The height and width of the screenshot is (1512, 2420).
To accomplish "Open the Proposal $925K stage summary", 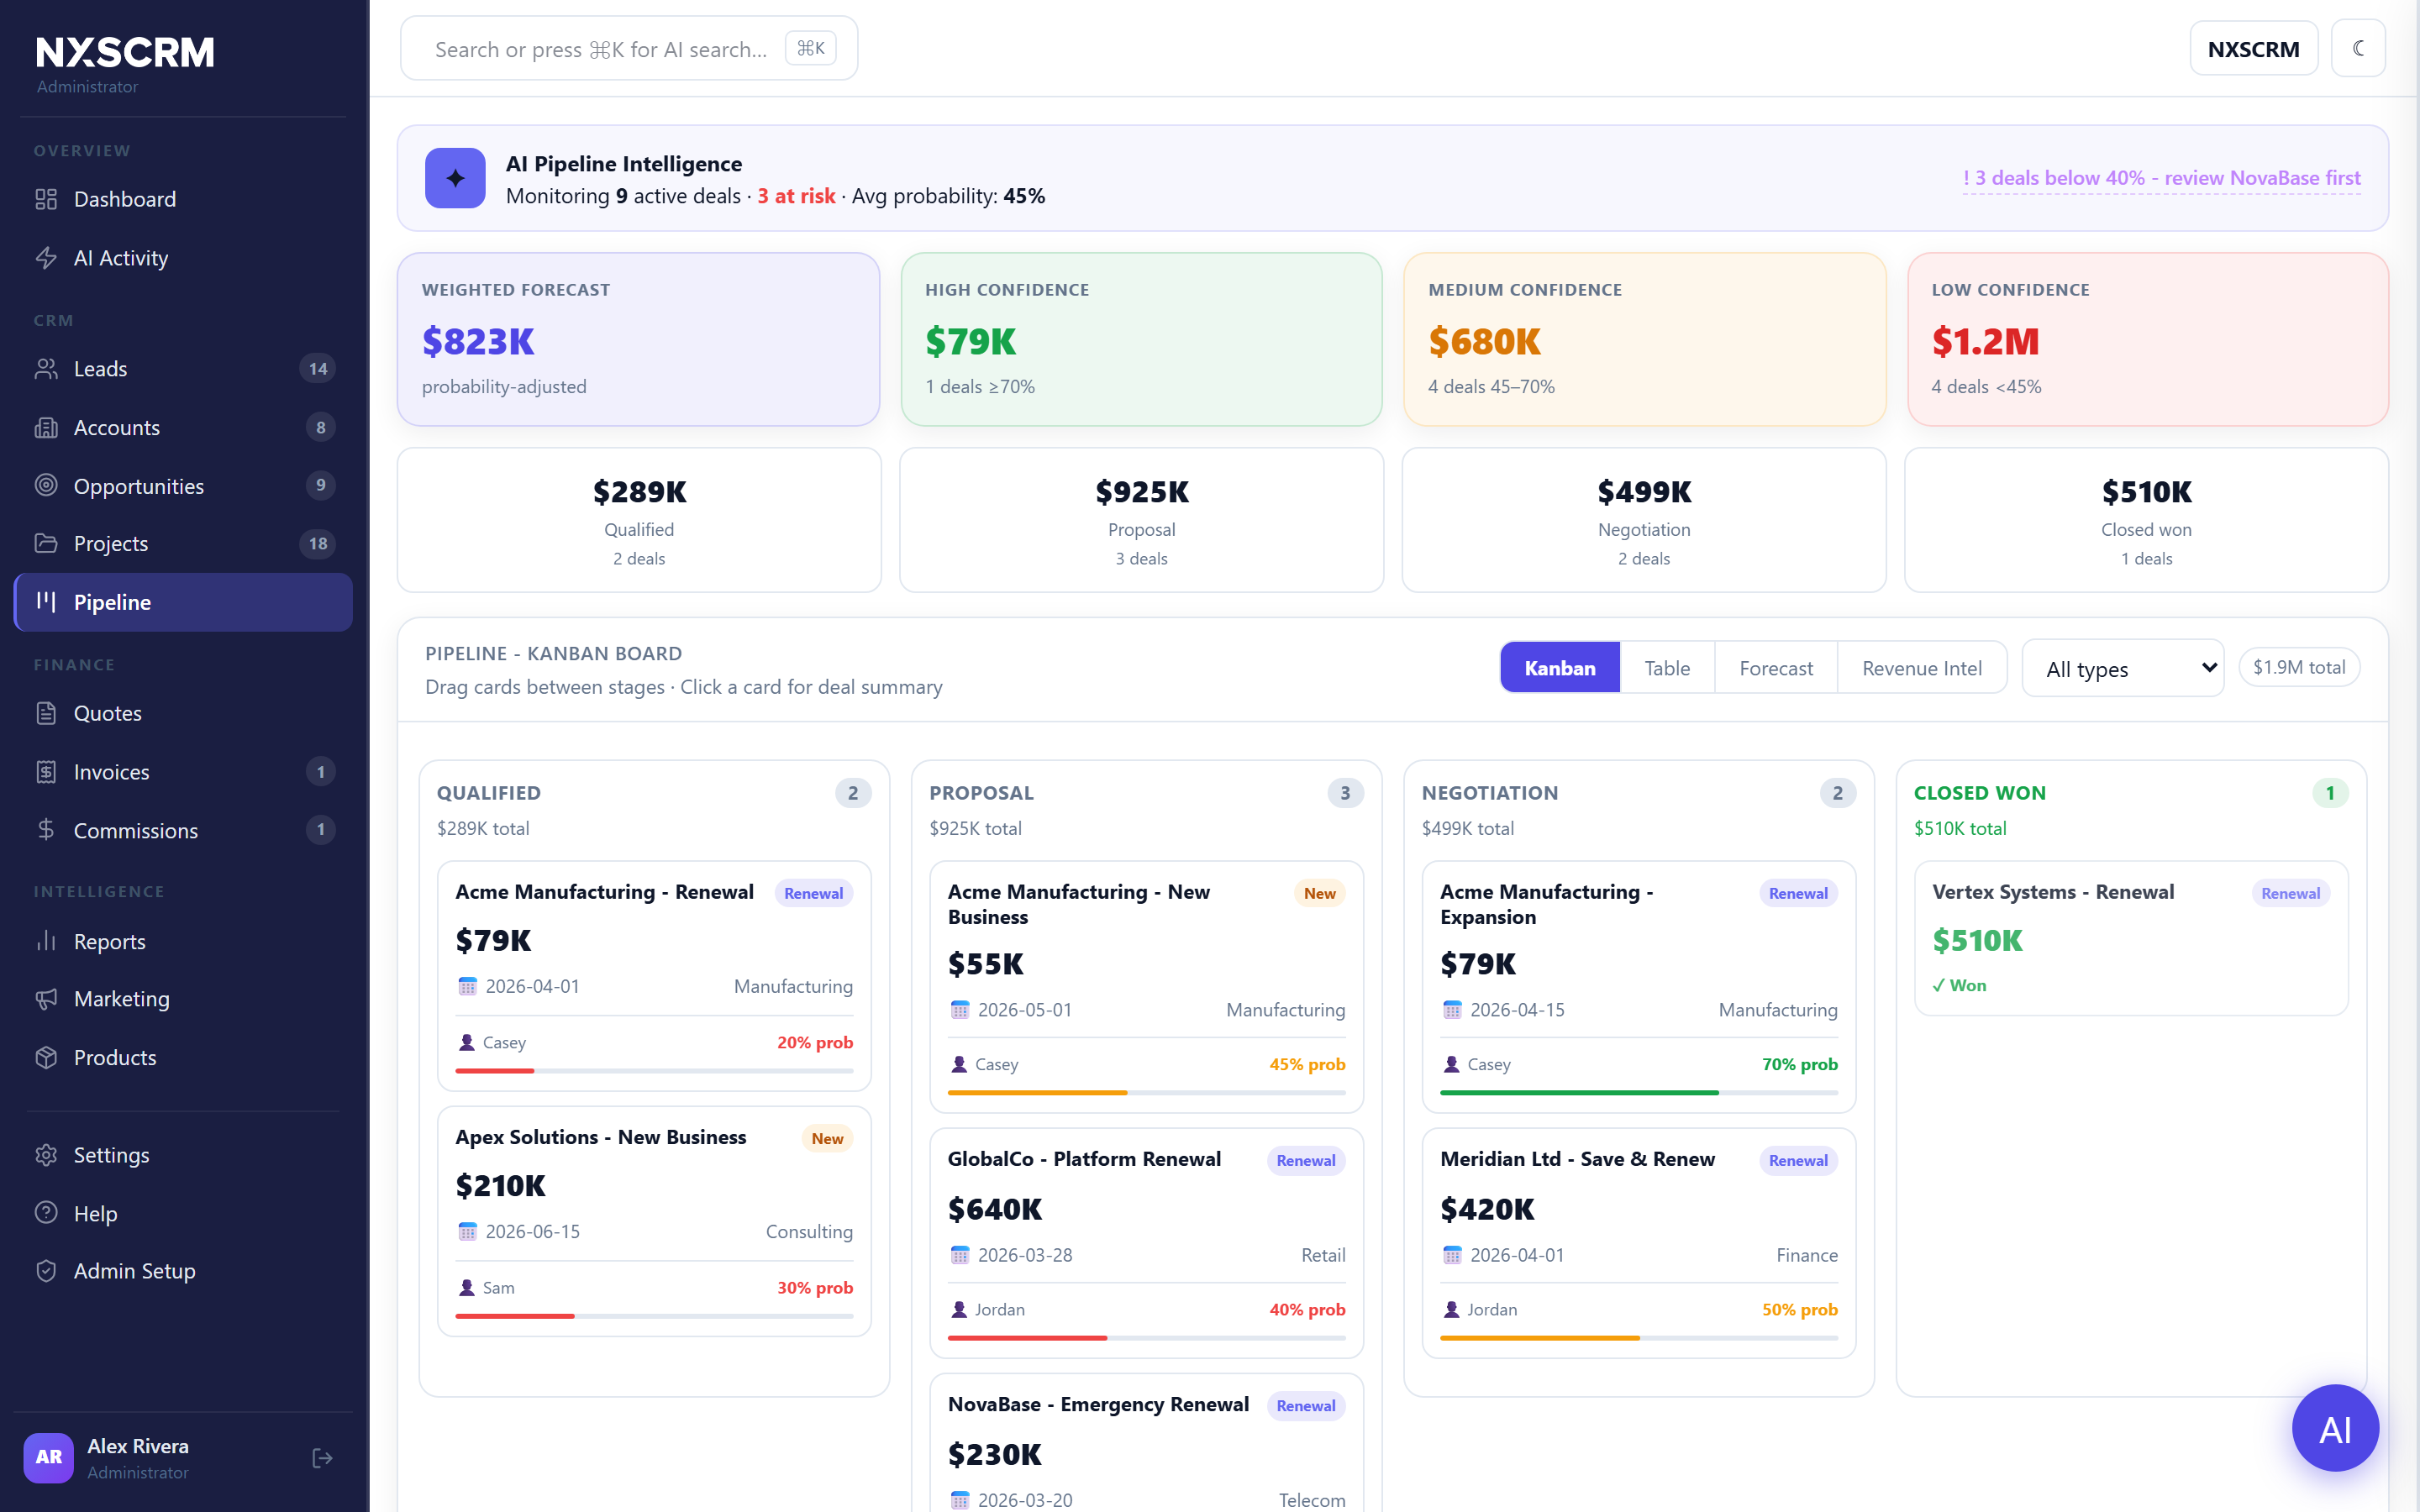I will click(1141, 520).
